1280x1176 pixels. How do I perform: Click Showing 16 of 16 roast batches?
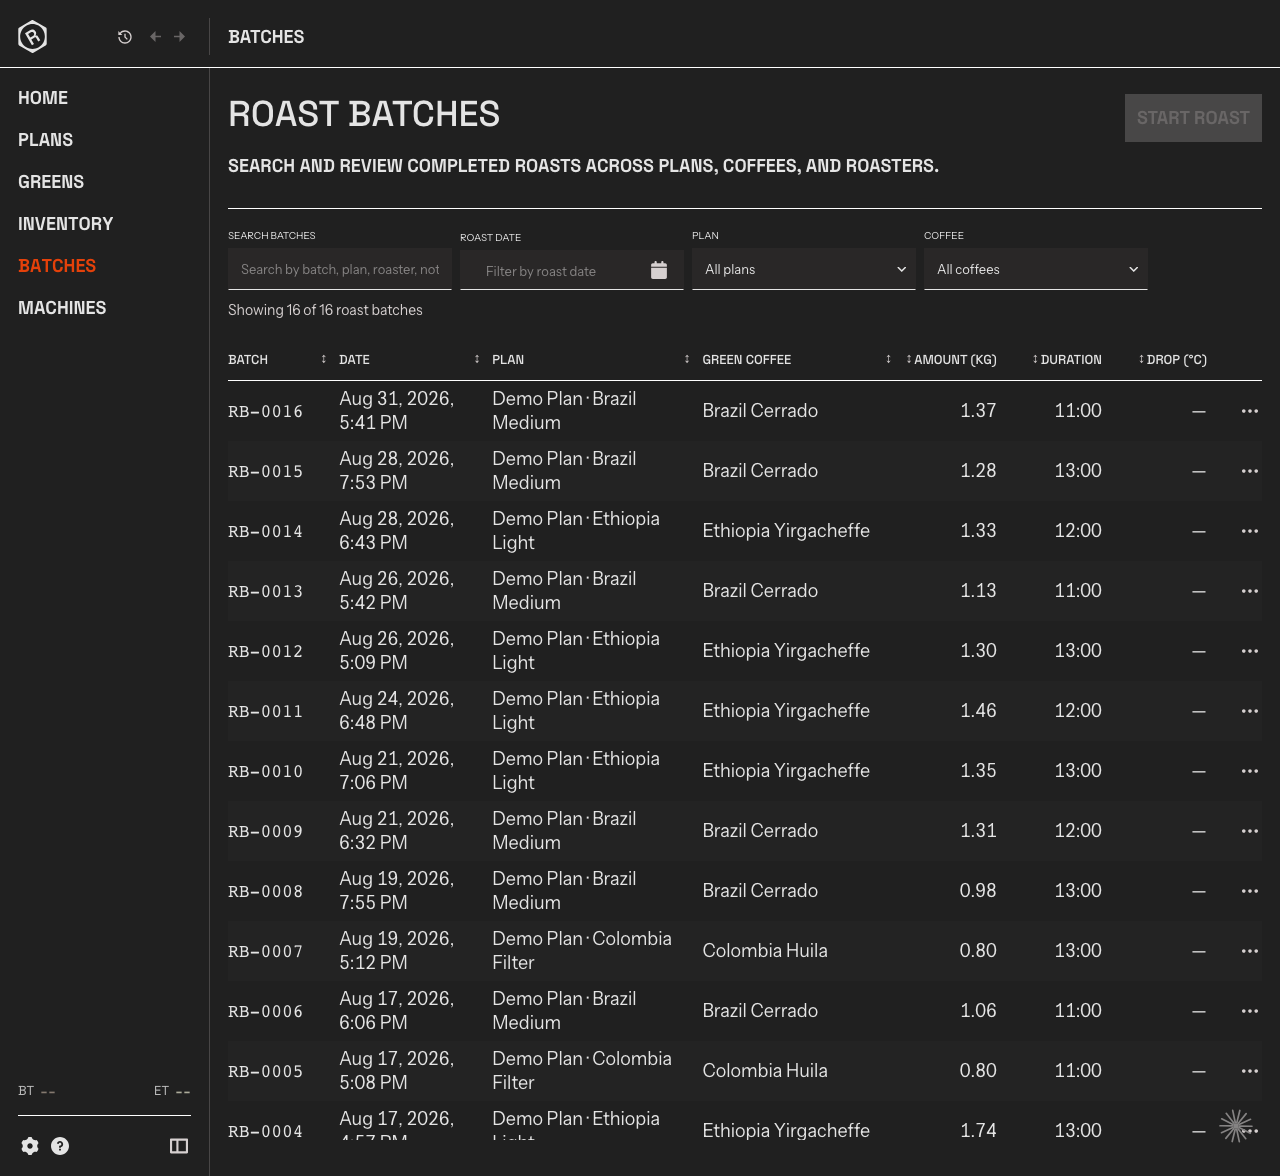pos(325,310)
